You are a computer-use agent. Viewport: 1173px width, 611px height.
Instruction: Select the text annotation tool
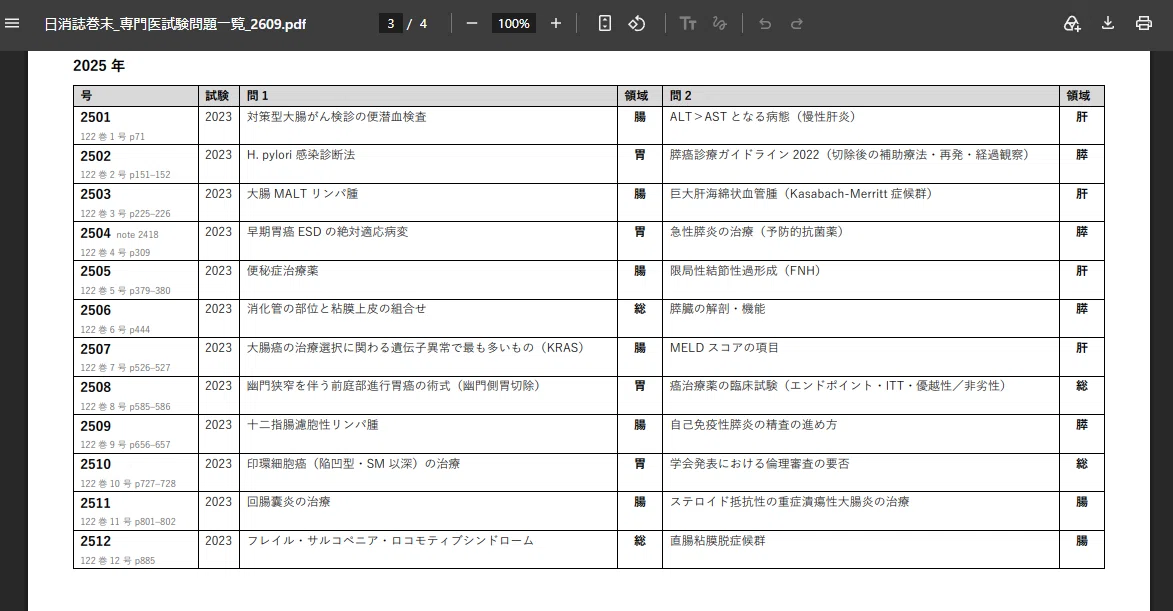[x=687, y=23]
